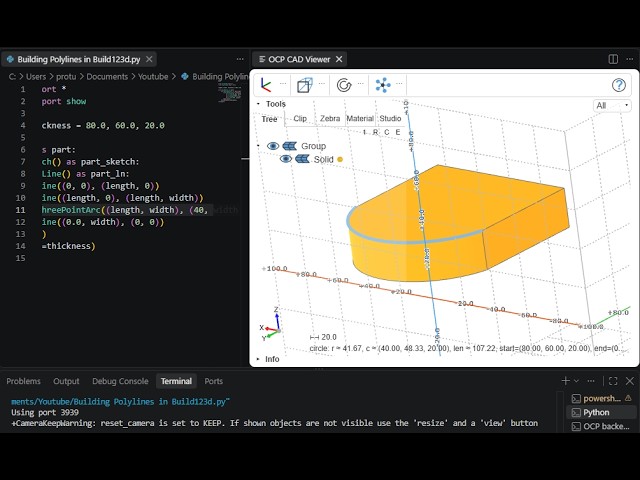Close the Building Polylines in Build123d.py tab
The height and width of the screenshot is (480, 640).
pos(149,59)
